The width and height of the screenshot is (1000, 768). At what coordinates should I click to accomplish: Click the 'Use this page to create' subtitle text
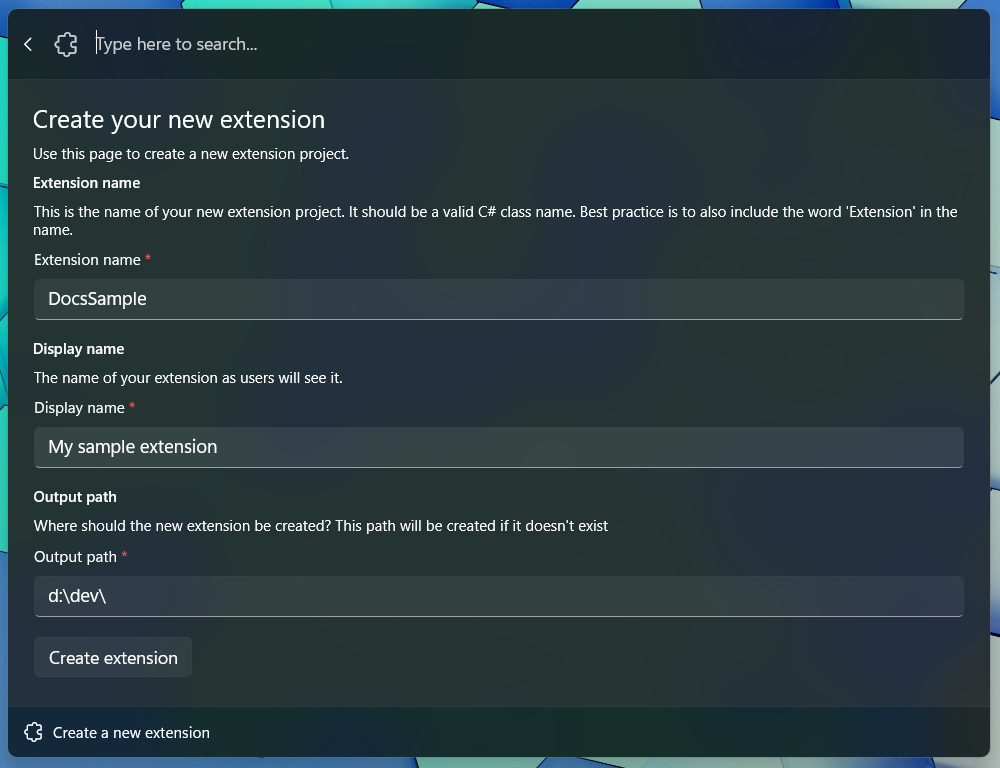click(190, 154)
